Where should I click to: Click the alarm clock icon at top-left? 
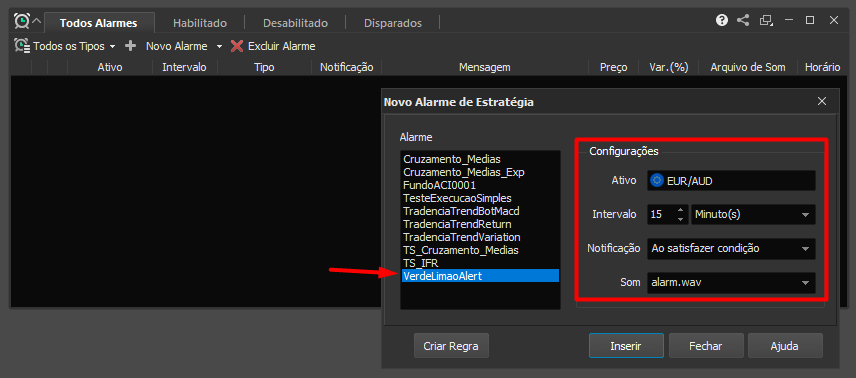(21, 22)
